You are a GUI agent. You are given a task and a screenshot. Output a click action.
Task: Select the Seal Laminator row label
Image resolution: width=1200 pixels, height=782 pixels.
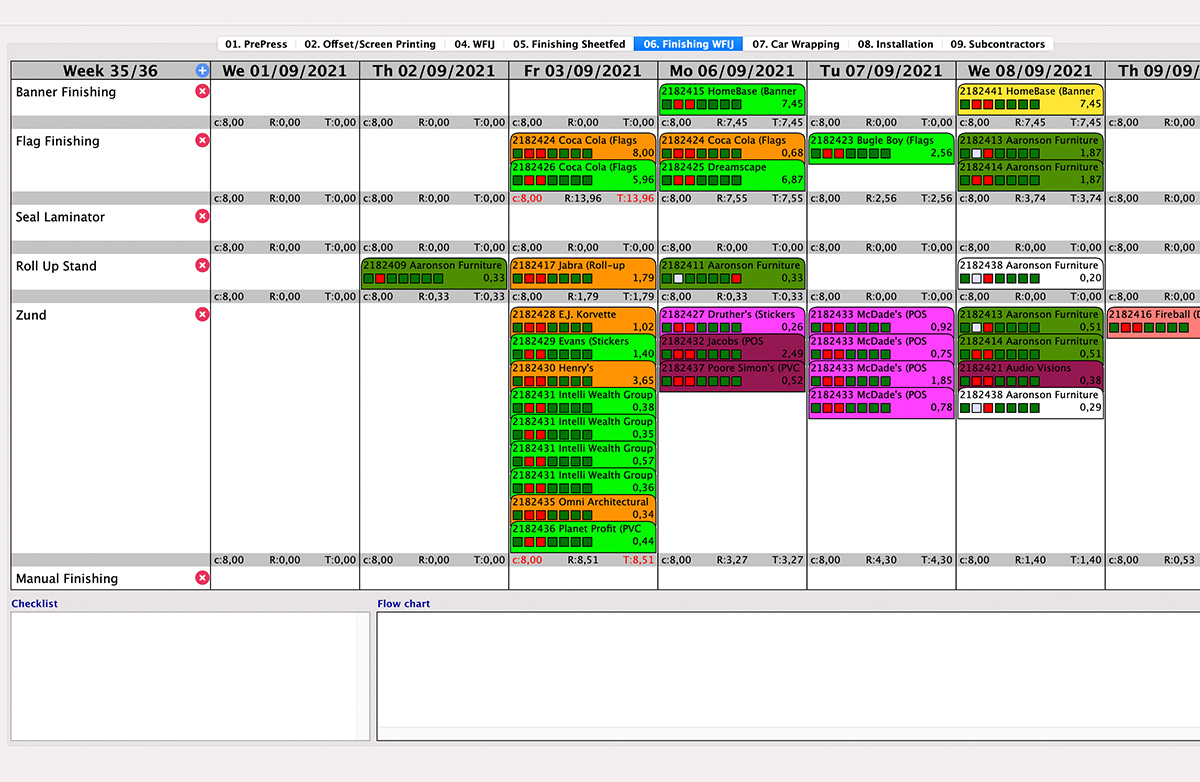point(60,217)
